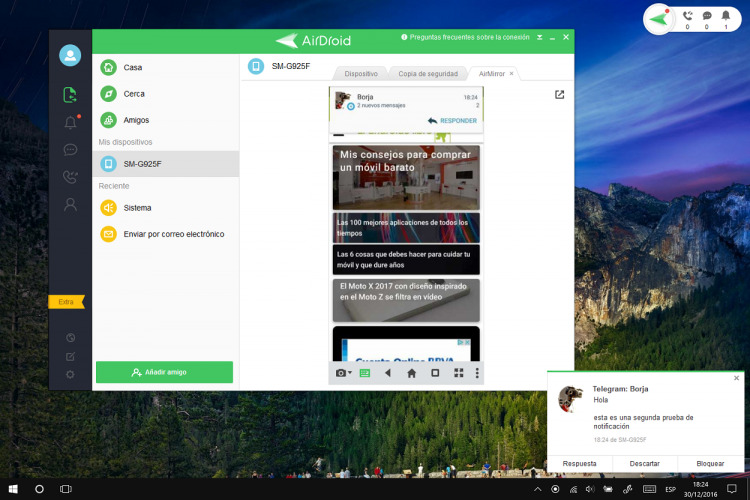Switch to the Dispositivo tab
The image size is (750, 500).
pyautogui.click(x=361, y=74)
